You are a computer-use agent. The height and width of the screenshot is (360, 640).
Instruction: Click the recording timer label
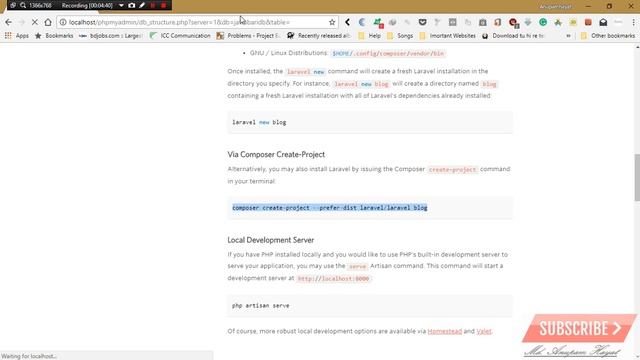pyautogui.click(x=87, y=5)
